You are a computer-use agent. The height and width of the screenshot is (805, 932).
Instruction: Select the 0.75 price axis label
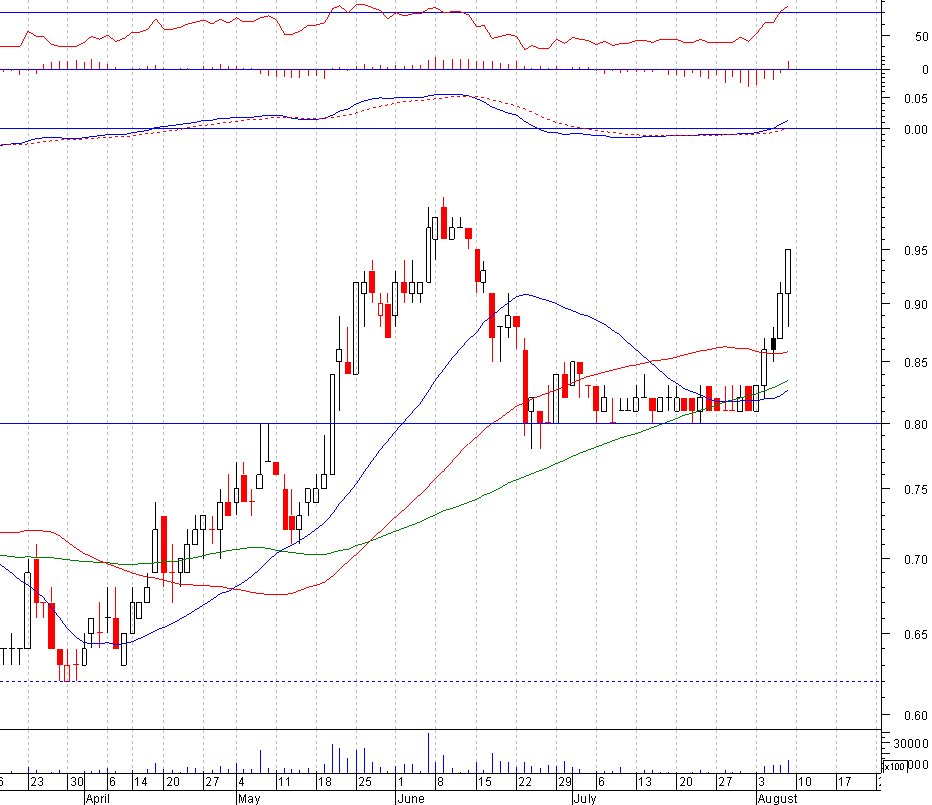(915, 490)
